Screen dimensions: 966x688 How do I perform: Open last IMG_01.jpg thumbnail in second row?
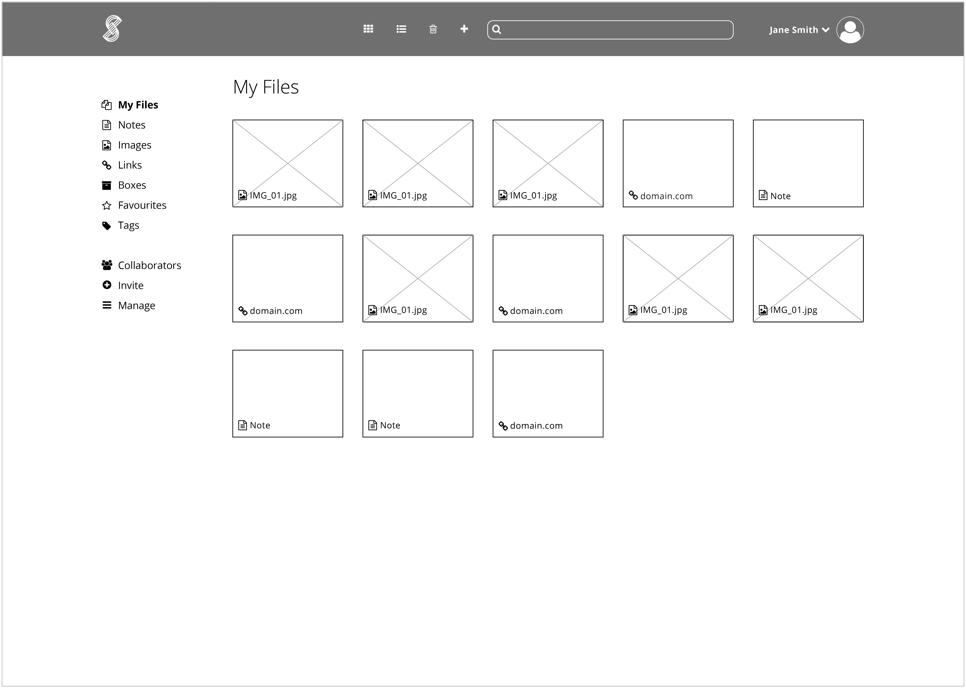(808, 278)
